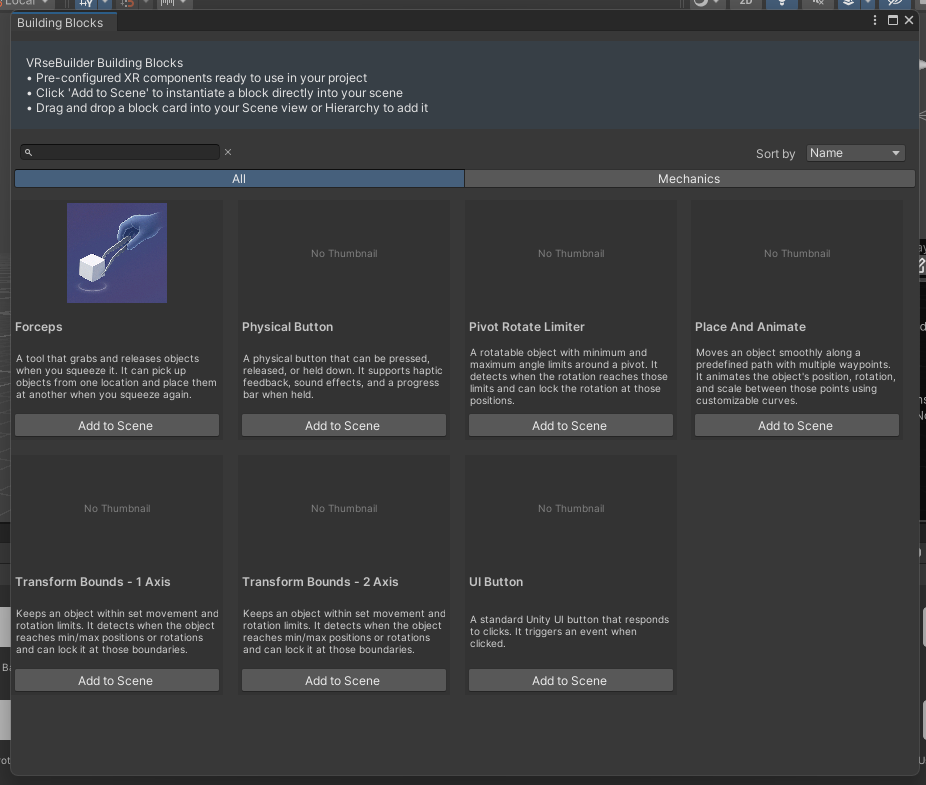
Task: Add Transform Bounds - 2 Axis to scene
Action: 344,680
